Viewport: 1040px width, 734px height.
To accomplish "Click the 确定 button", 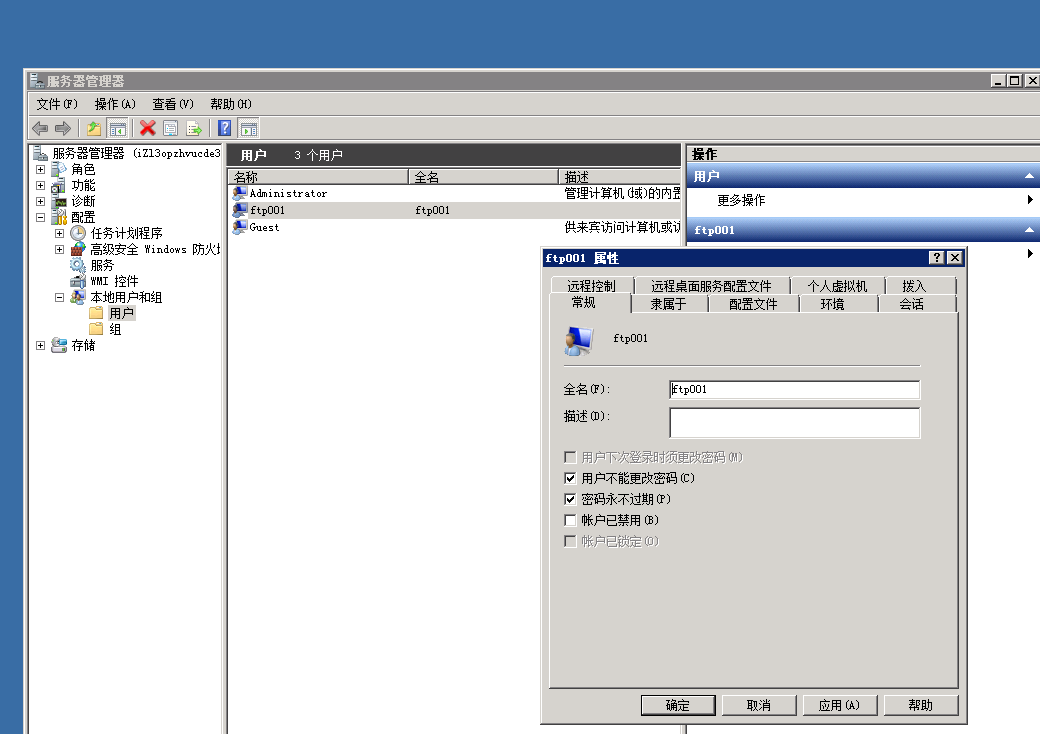I will coord(678,705).
